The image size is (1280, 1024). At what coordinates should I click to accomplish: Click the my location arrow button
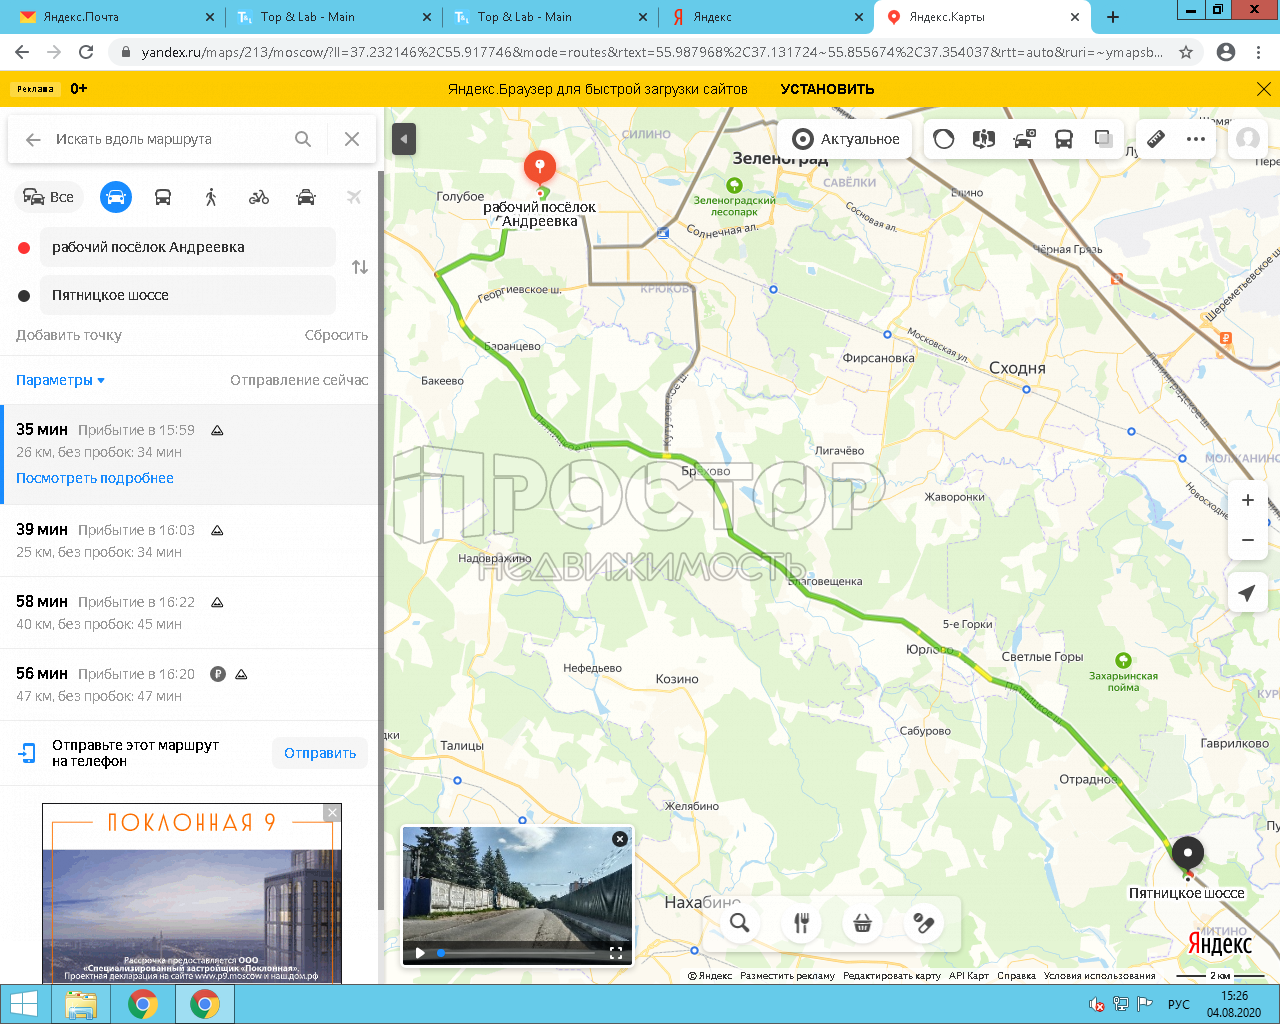tap(1247, 593)
